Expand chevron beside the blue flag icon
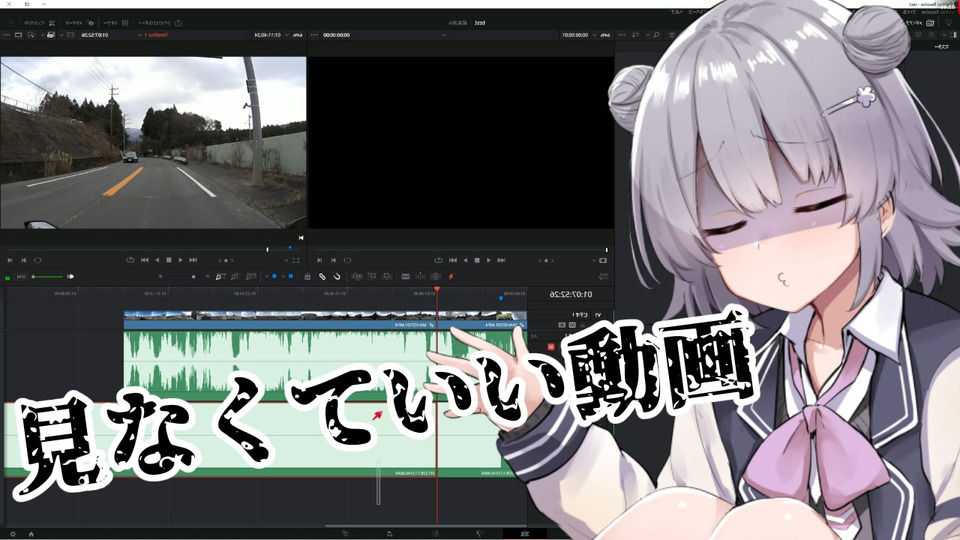The width and height of the screenshot is (960, 540). [283, 277]
